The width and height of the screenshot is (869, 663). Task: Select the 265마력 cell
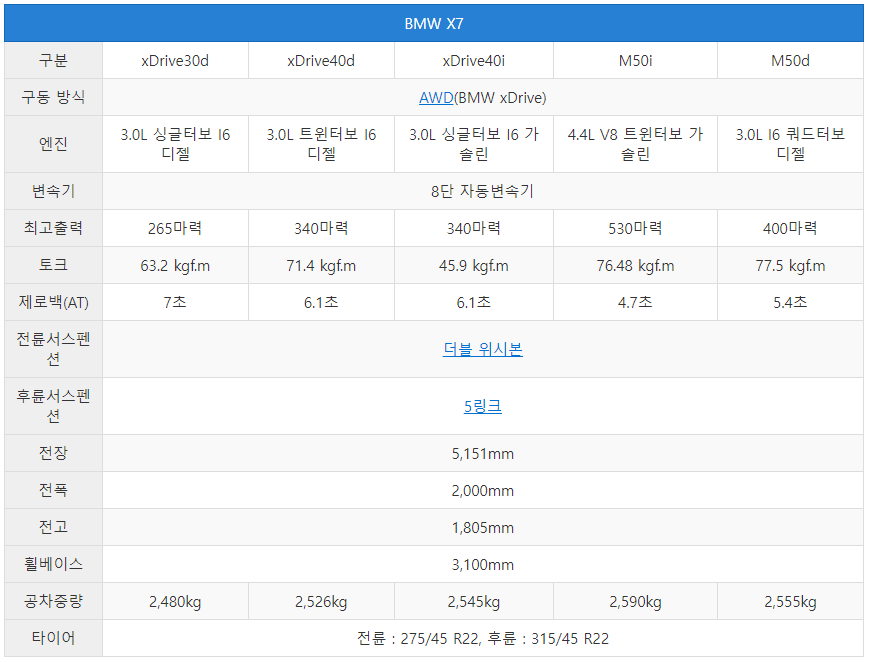pyautogui.click(x=175, y=228)
